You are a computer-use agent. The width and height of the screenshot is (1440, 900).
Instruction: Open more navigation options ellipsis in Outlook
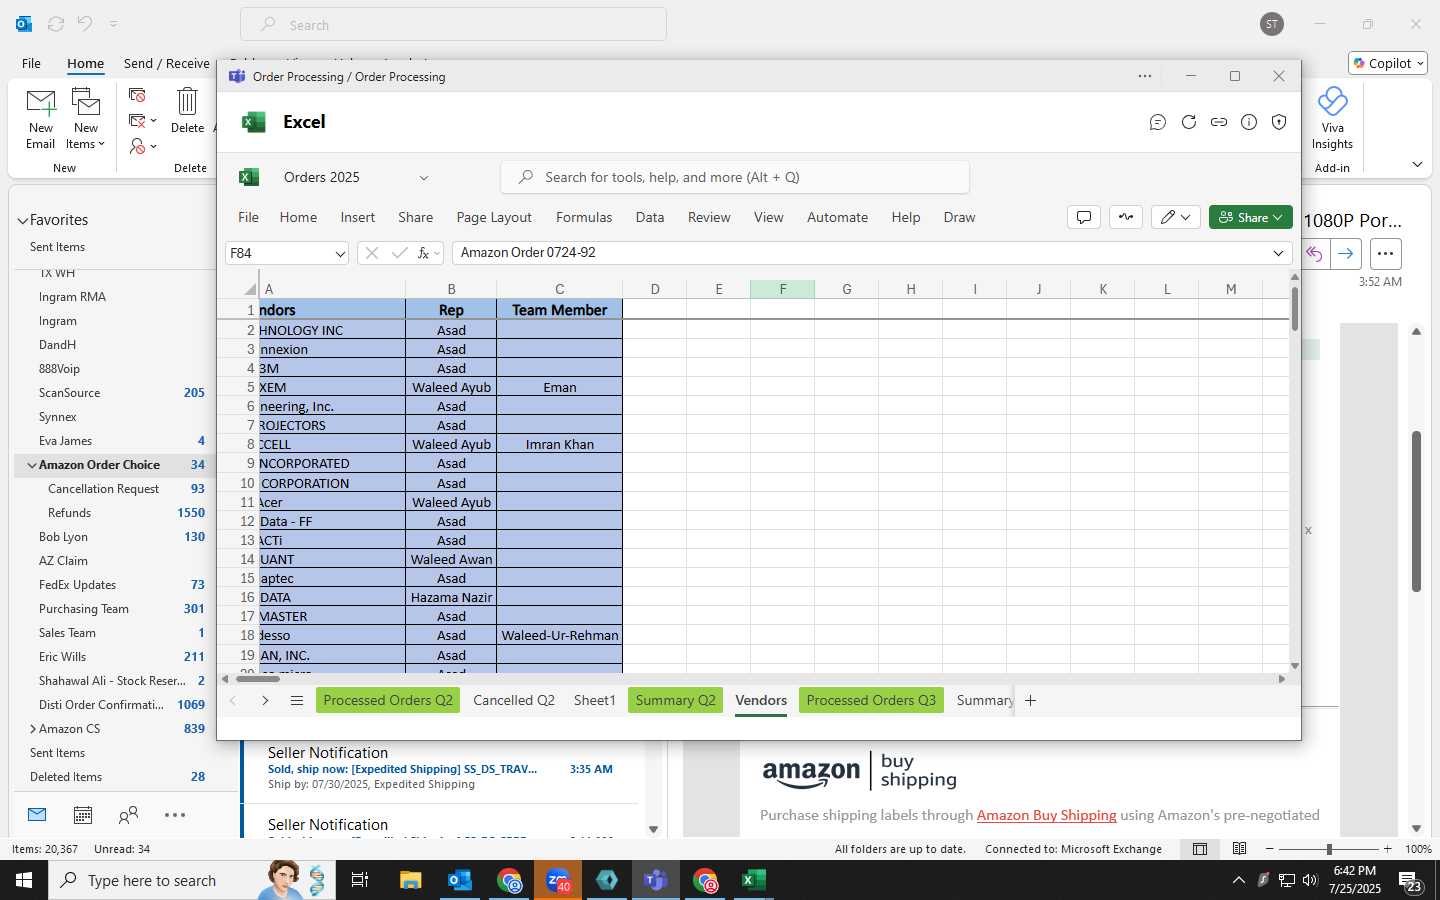click(x=175, y=815)
